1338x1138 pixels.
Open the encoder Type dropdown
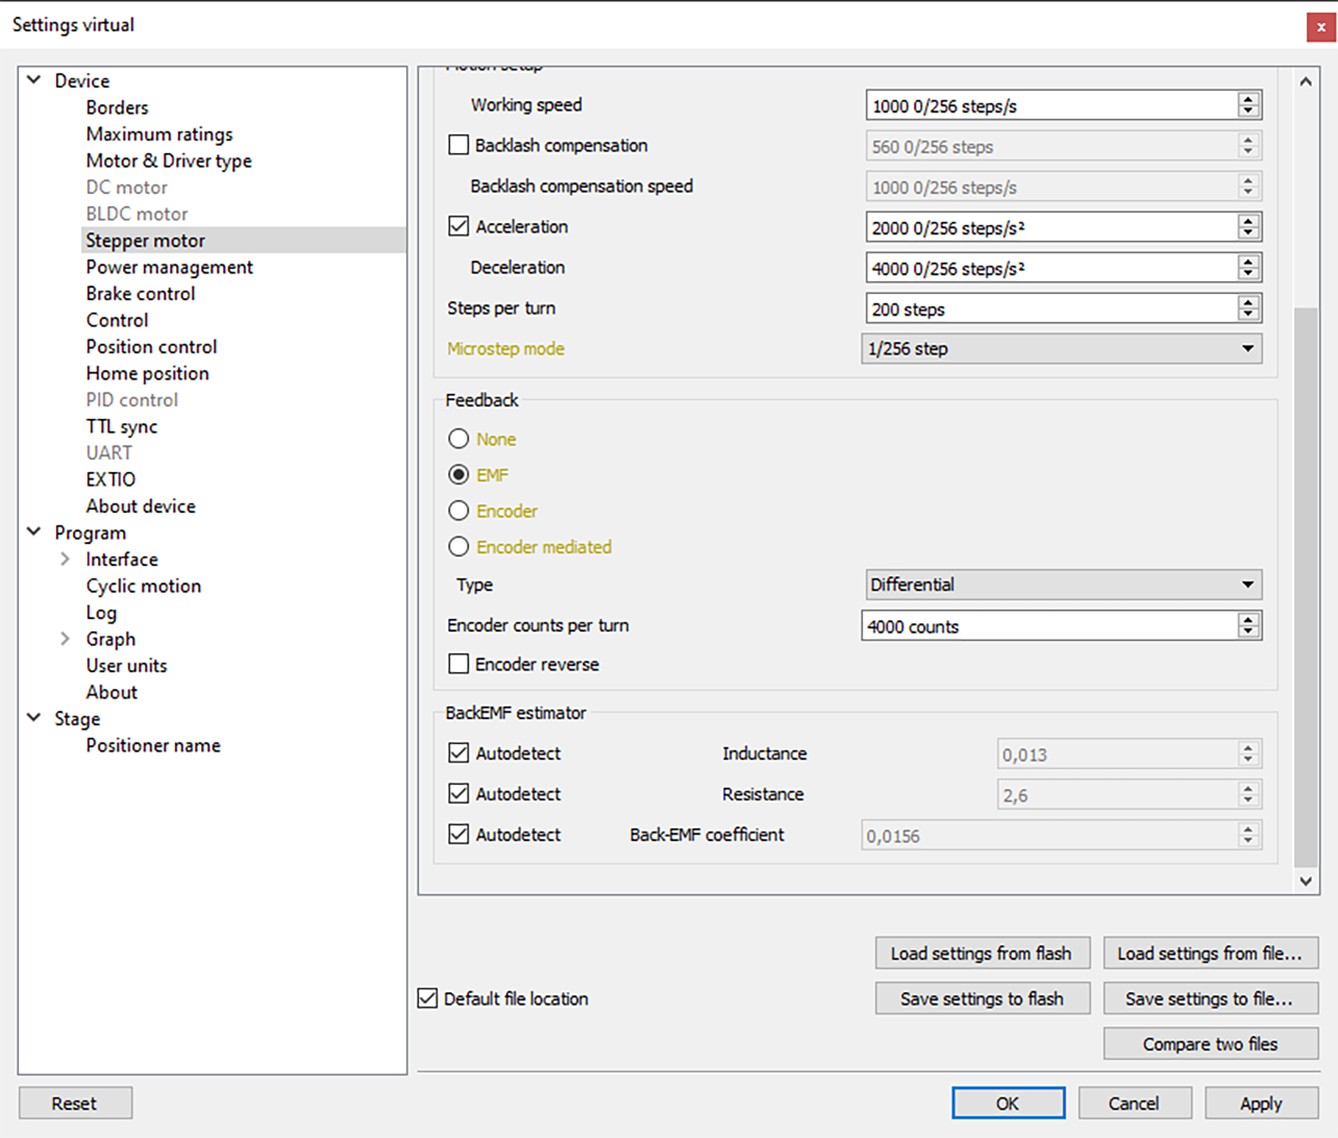tap(1061, 585)
